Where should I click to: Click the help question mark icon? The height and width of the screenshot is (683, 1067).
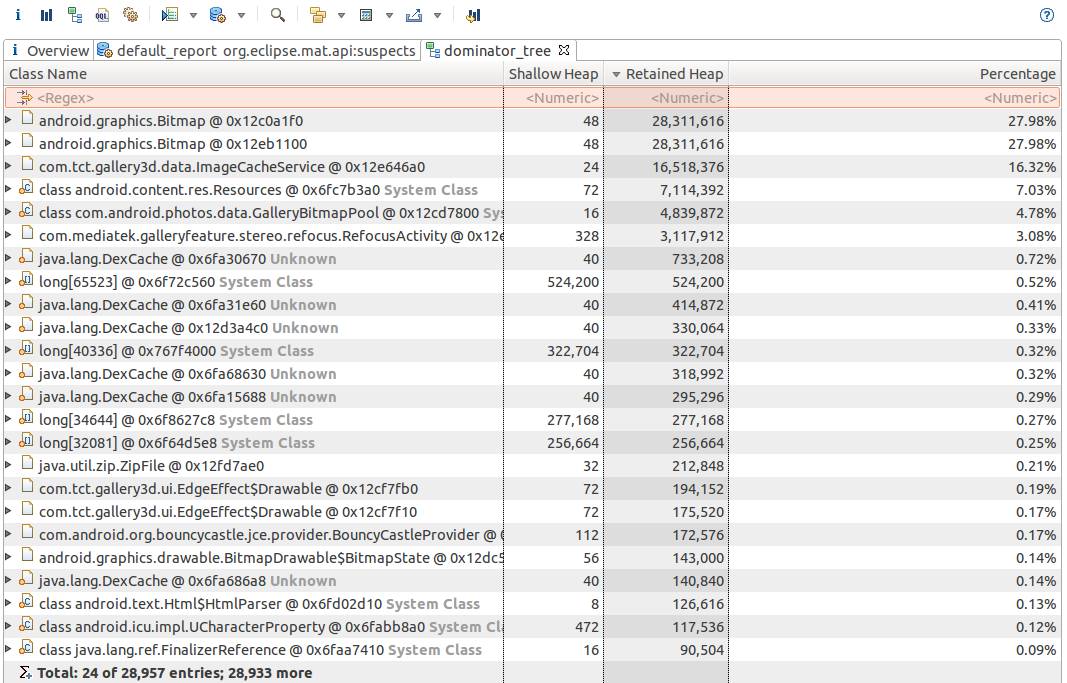point(1047,15)
